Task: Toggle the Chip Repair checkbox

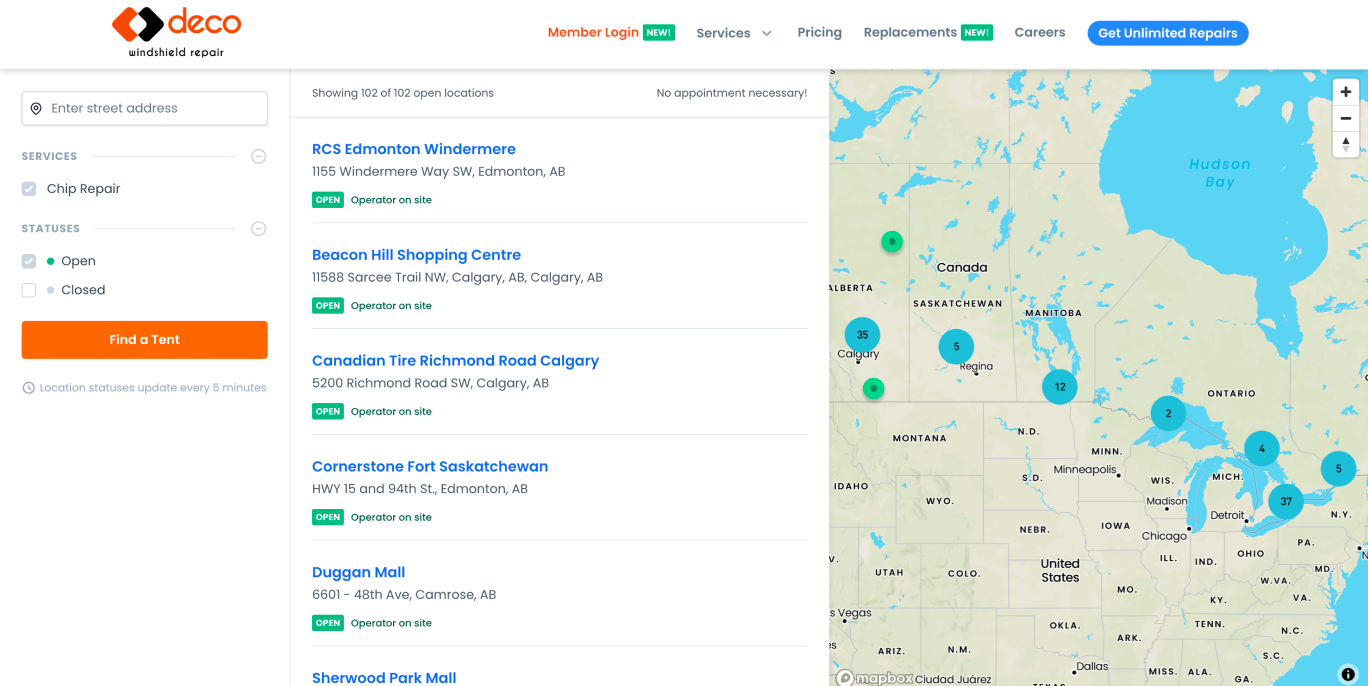Action: [x=29, y=188]
